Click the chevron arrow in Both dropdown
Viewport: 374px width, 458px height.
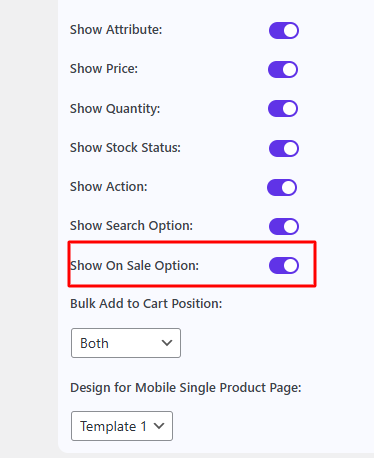click(x=167, y=343)
